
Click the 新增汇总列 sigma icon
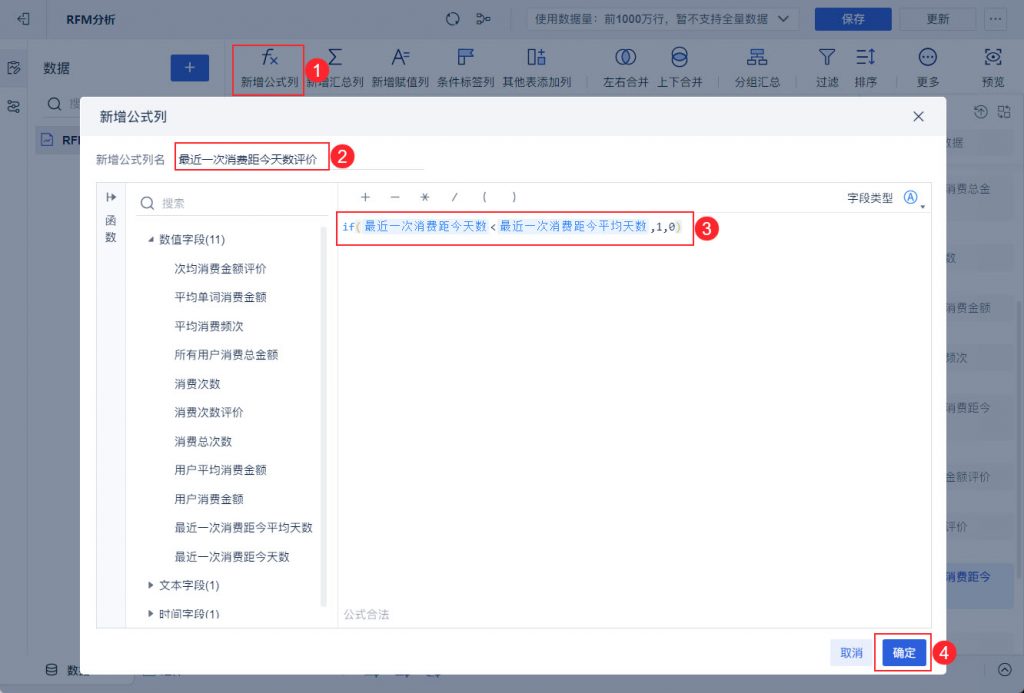point(335,57)
